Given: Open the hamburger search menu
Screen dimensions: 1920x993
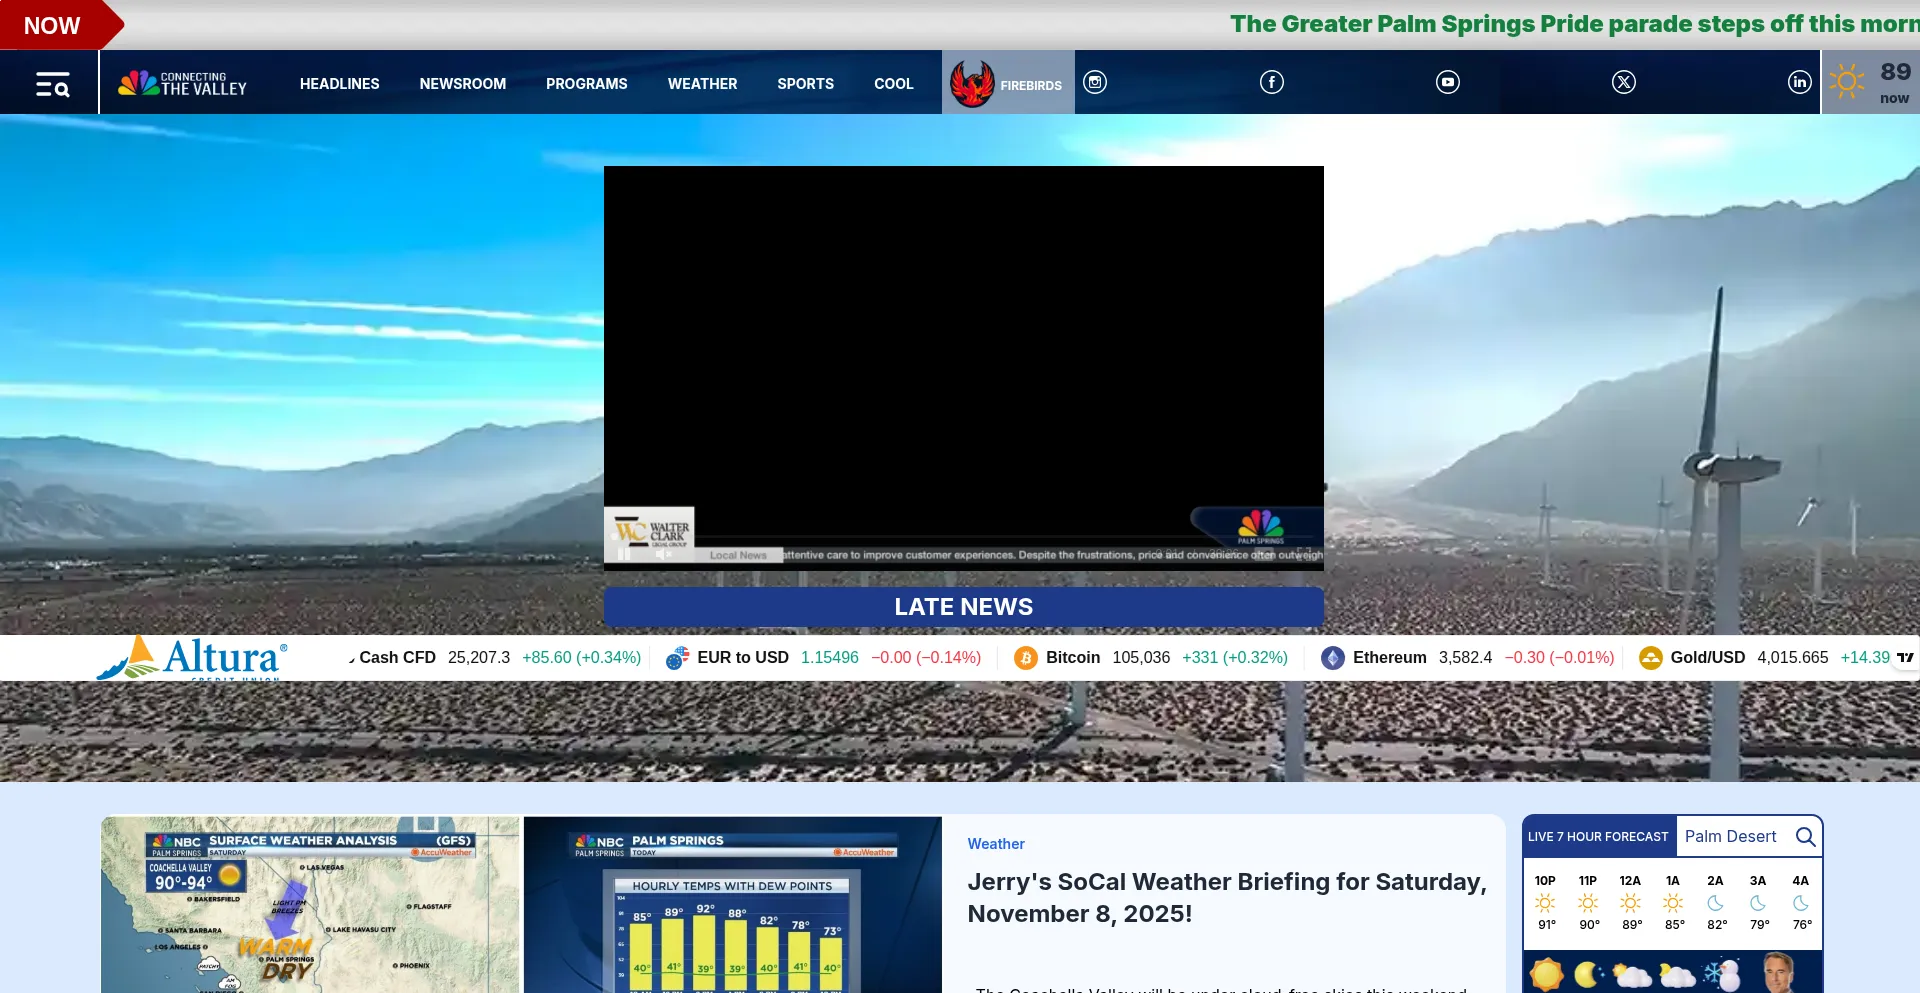Looking at the screenshot, I should point(52,84).
